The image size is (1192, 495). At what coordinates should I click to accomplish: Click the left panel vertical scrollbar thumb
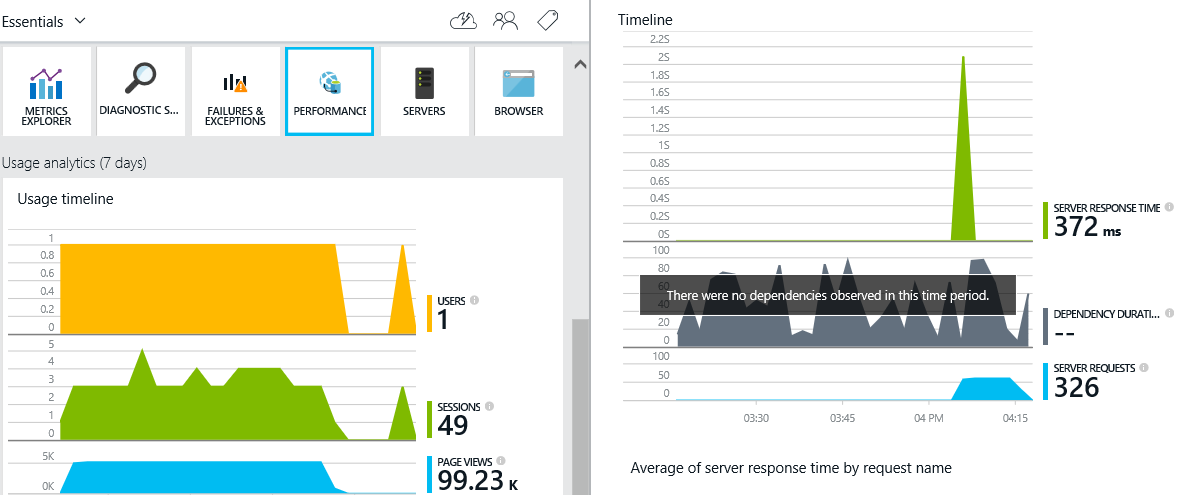[x=580, y=407]
